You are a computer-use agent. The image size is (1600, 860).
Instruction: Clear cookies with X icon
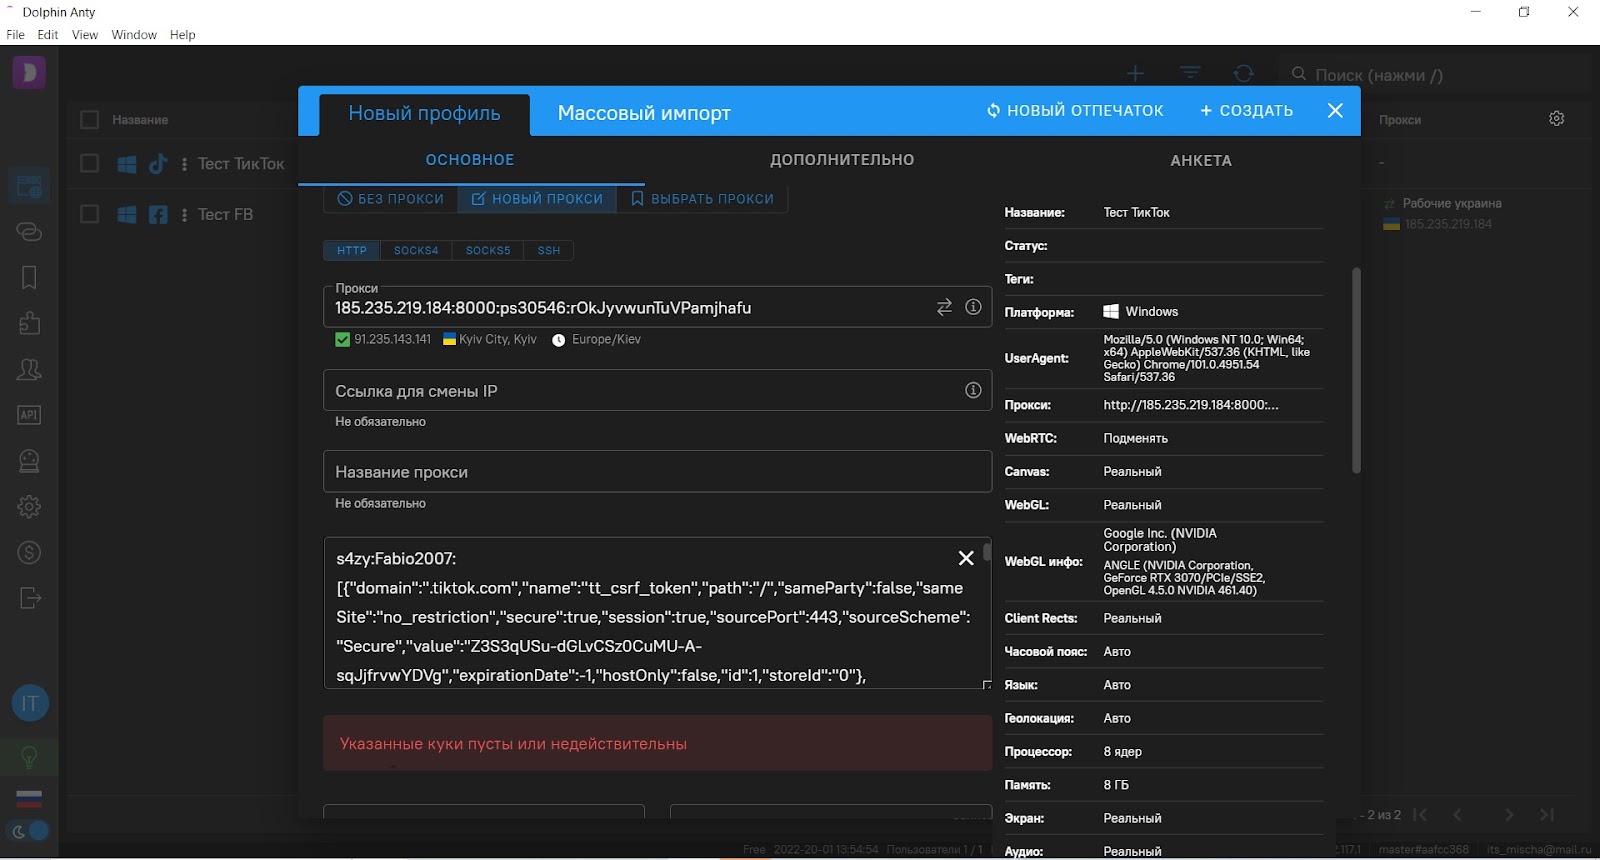click(x=966, y=558)
